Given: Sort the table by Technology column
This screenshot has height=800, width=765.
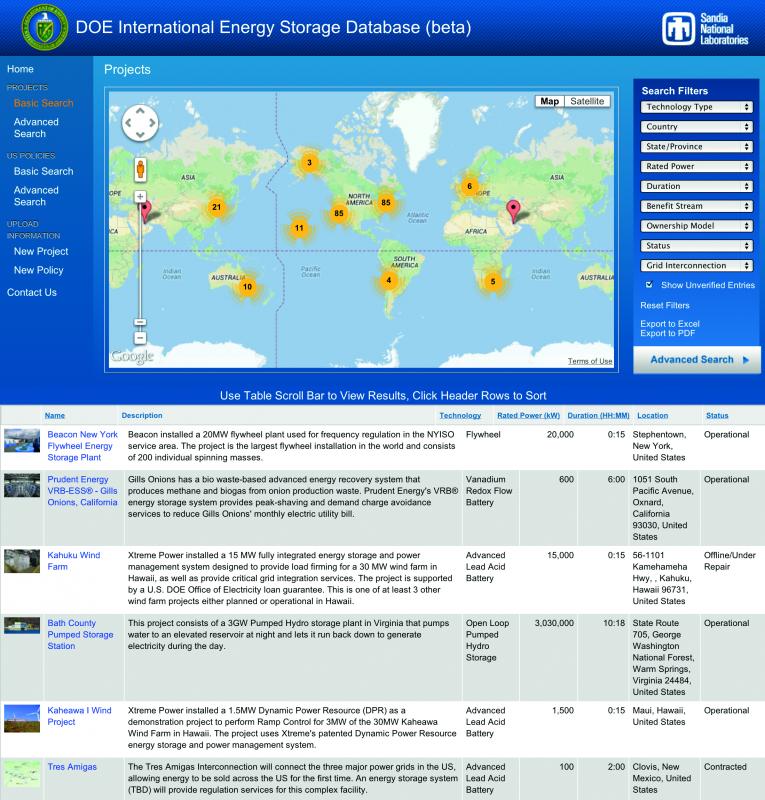Looking at the screenshot, I should pyautogui.click(x=460, y=416).
